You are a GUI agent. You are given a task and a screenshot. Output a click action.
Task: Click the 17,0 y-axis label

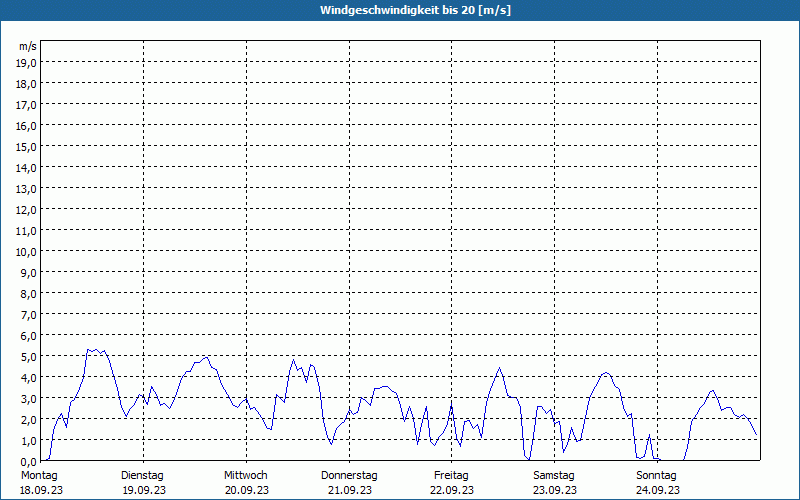point(26,104)
